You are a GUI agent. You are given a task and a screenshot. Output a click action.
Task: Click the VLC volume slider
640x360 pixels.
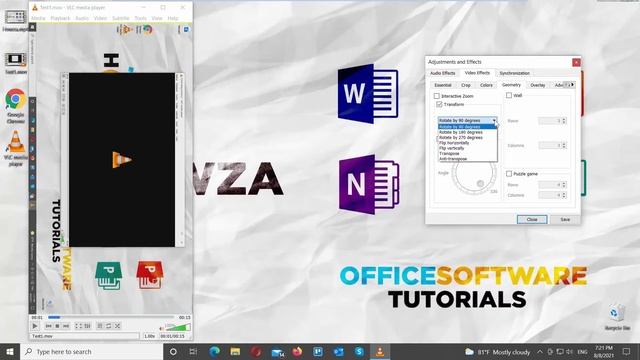[x=178, y=327]
